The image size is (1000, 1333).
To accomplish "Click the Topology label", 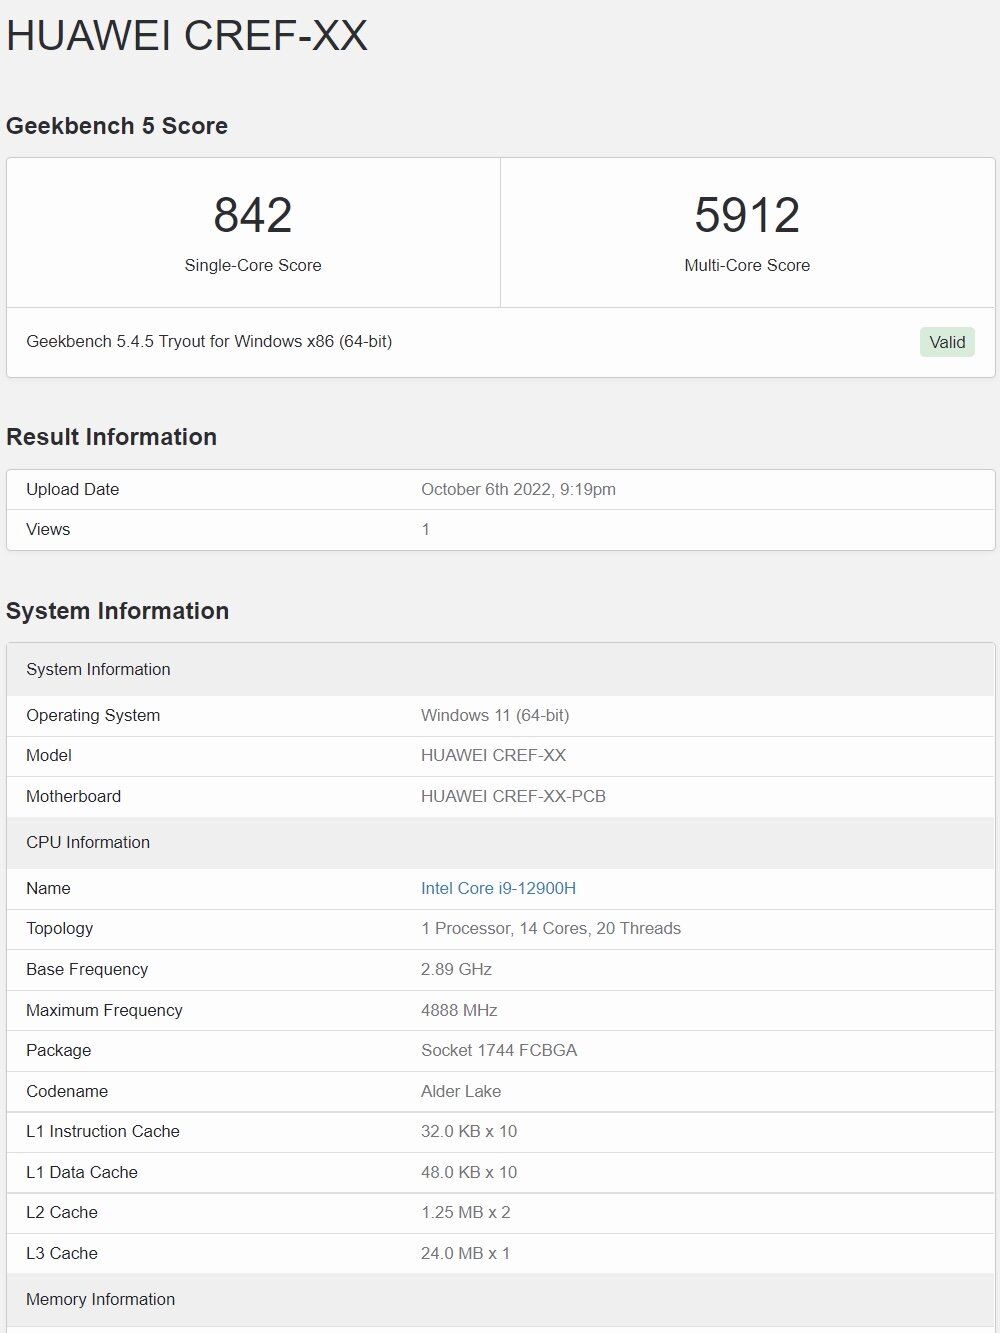I will tap(59, 928).
